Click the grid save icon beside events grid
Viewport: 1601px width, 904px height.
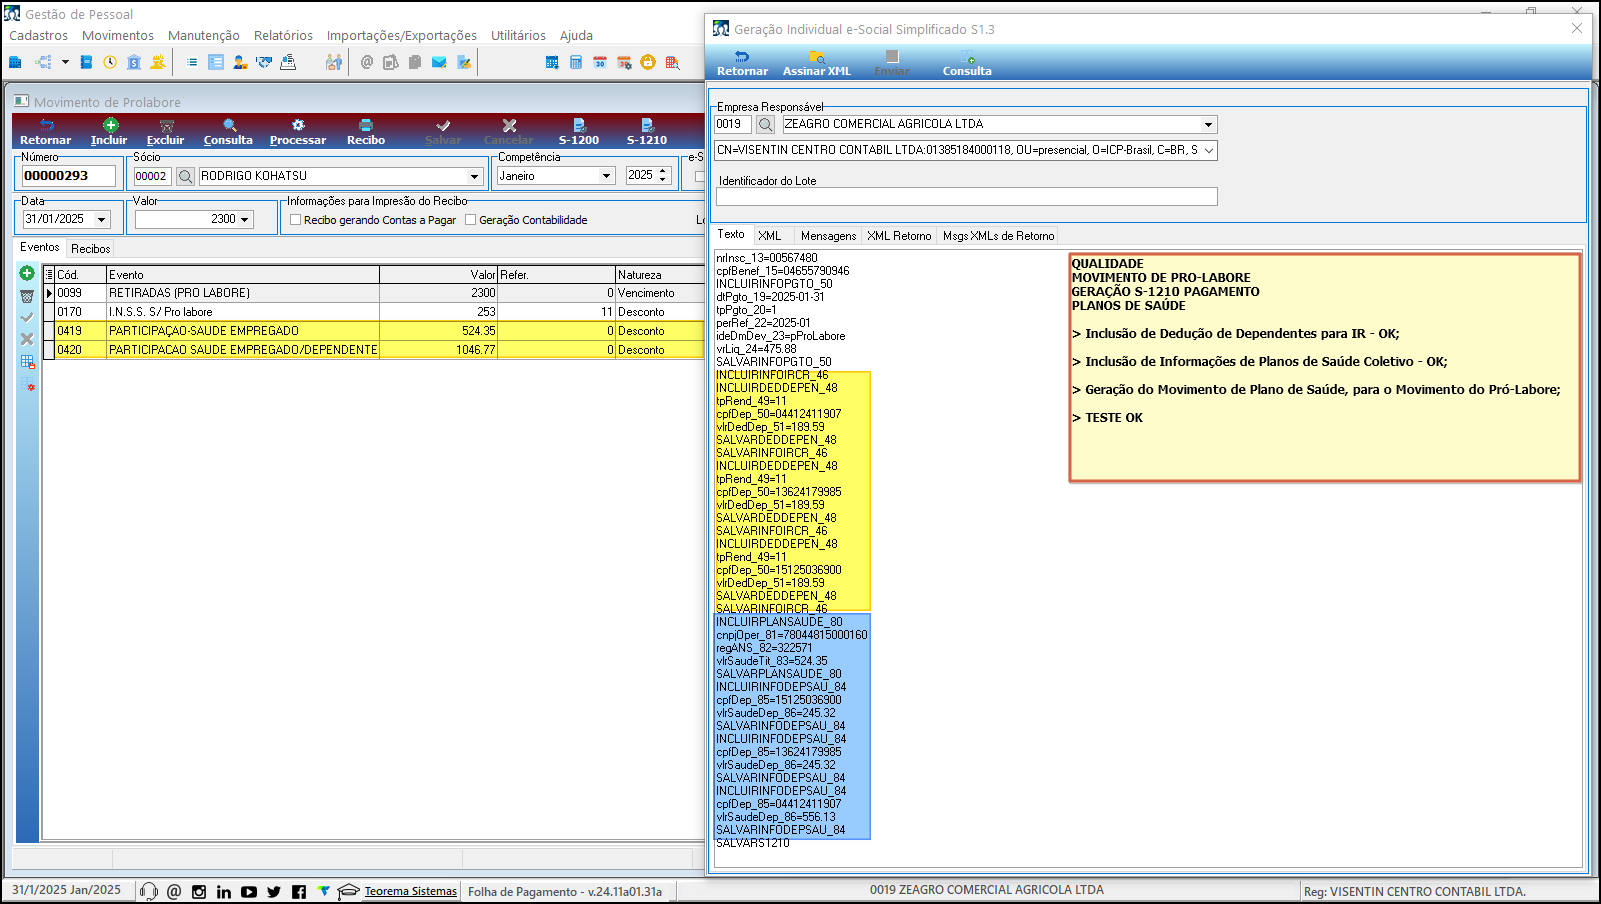(x=27, y=362)
